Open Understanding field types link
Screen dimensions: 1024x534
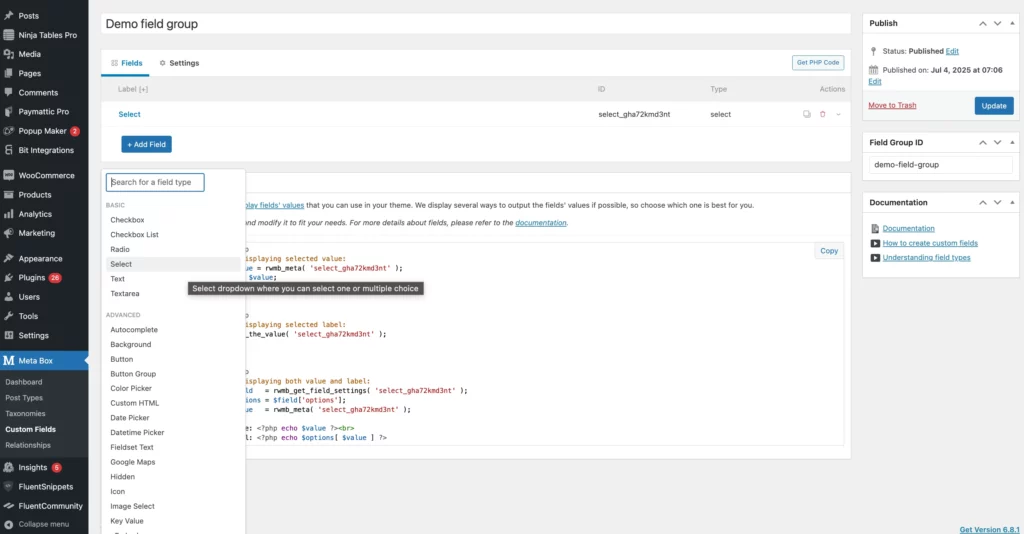pos(926,258)
